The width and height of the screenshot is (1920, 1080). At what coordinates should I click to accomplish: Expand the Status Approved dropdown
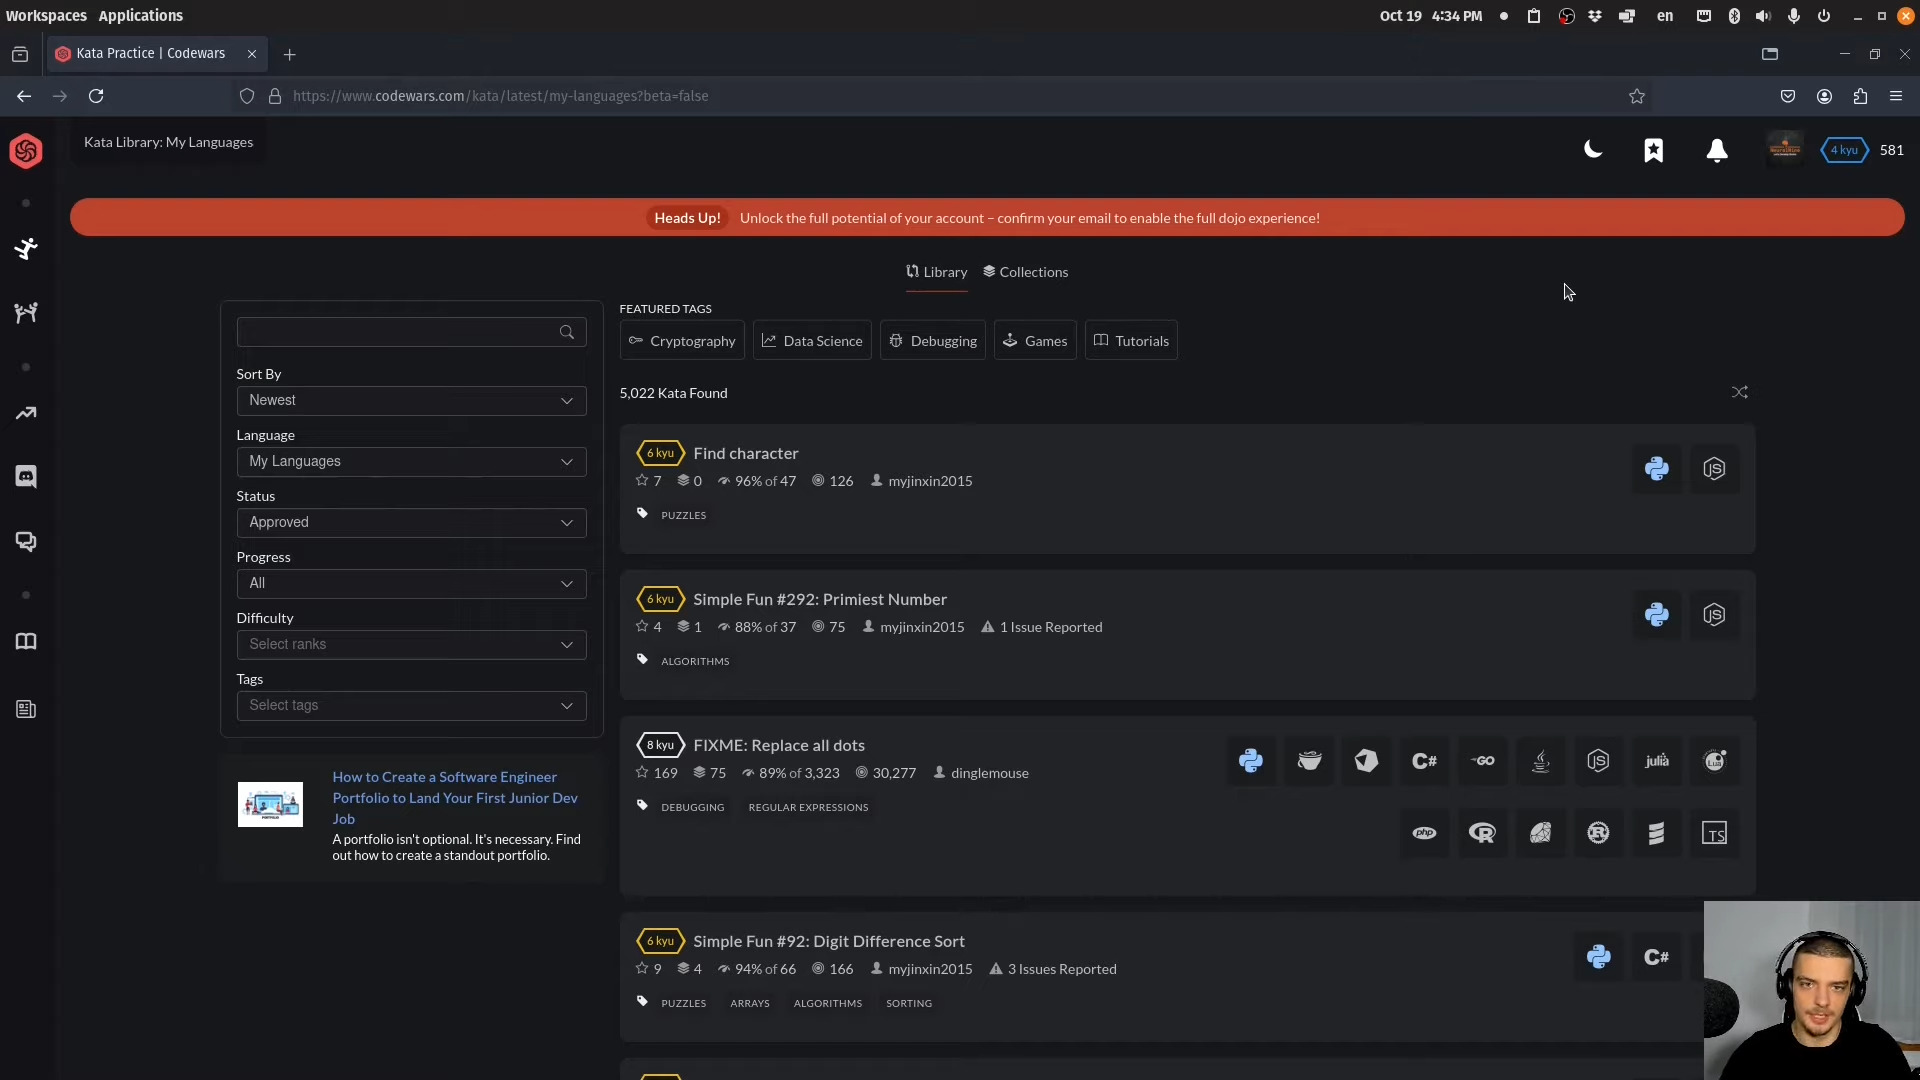411,523
